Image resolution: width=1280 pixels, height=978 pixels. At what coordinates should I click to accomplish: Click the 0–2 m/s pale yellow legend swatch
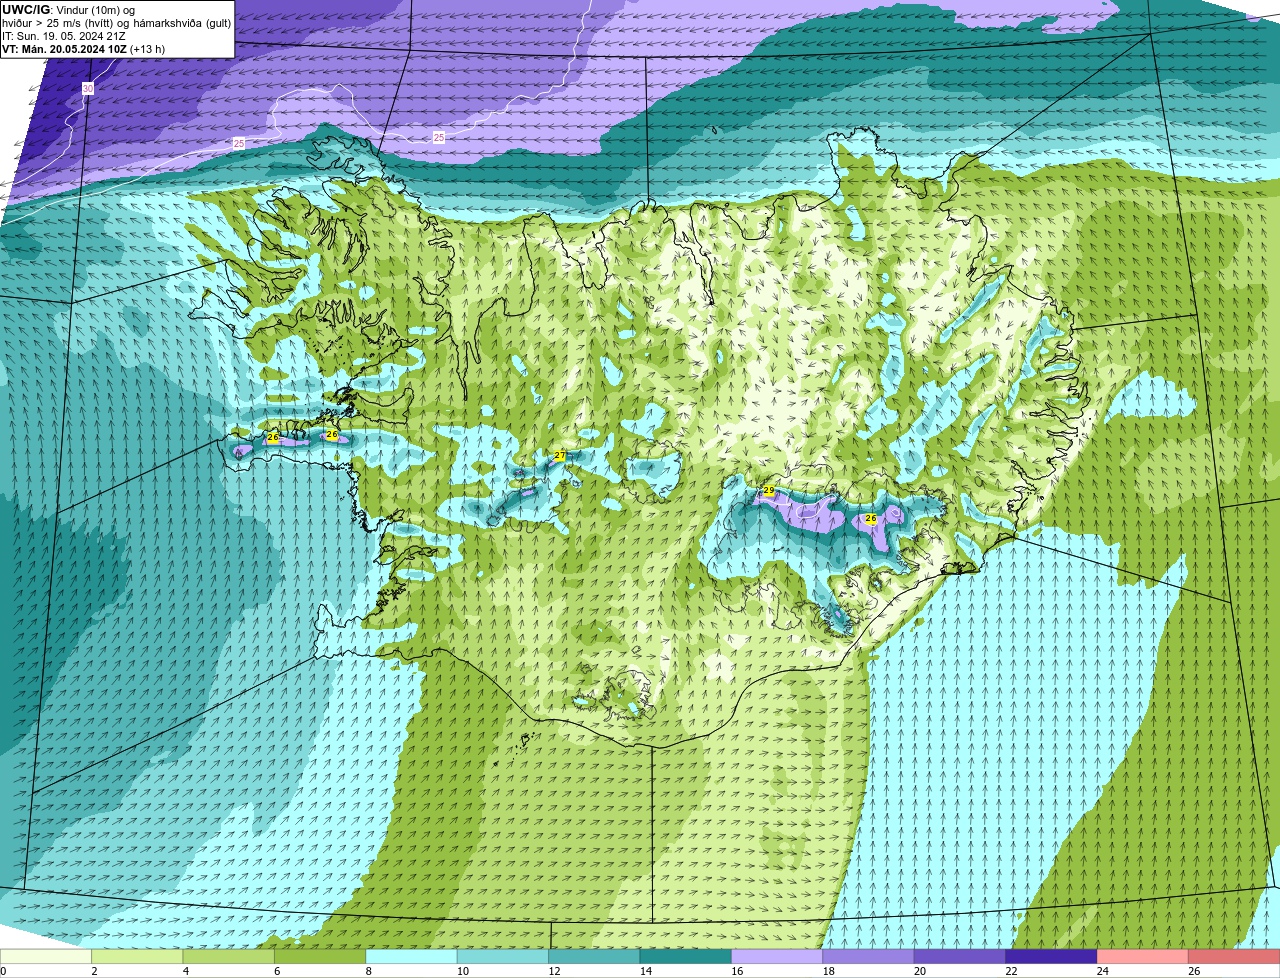click(x=46, y=956)
